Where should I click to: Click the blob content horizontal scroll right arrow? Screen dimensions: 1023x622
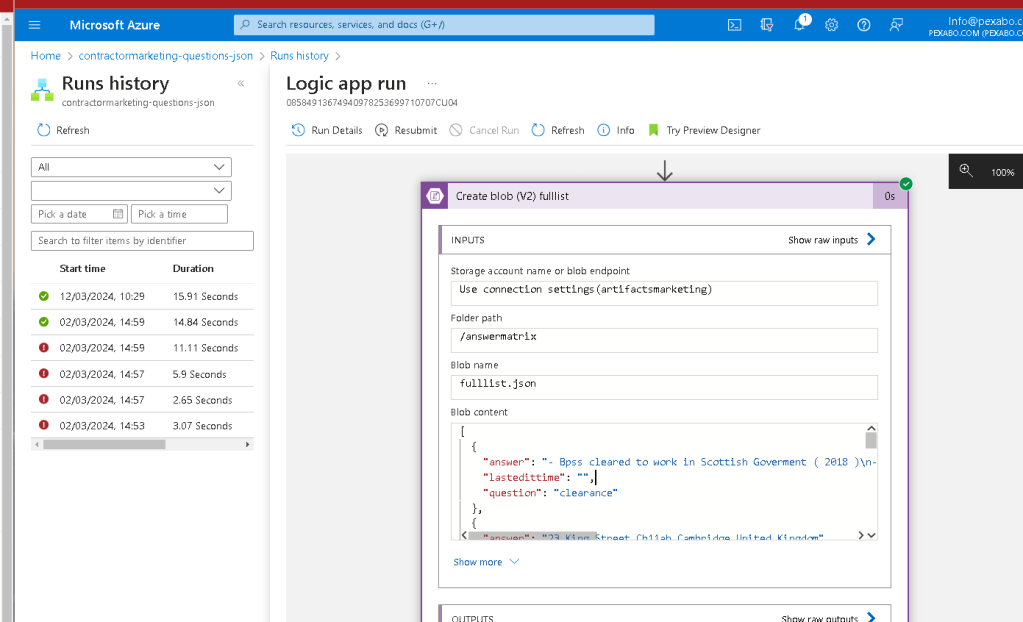coord(861,535)
